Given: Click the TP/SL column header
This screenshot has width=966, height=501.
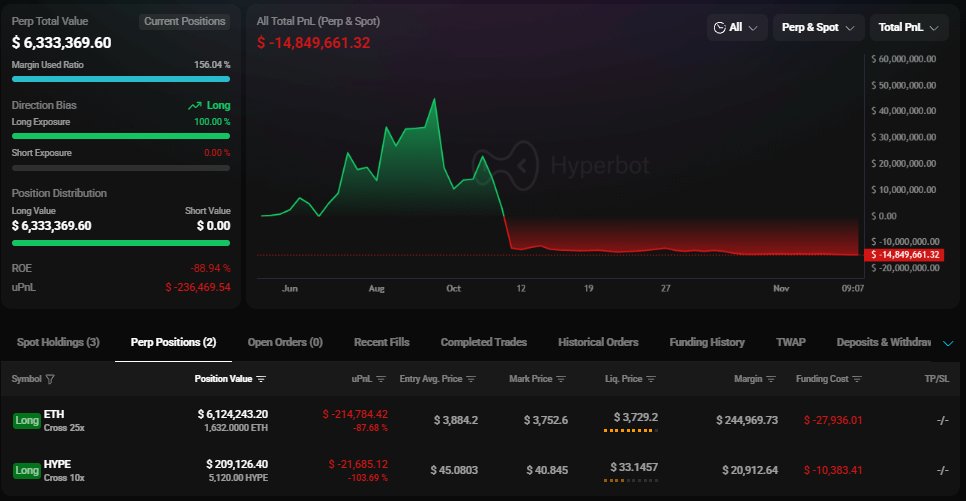Looking at the screenshot, I should (x=936, y=379).
